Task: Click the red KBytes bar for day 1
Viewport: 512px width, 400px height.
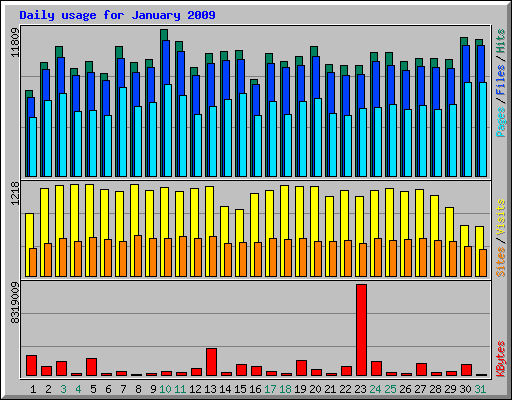Action: pyautogui.click(x=31, y=366)
